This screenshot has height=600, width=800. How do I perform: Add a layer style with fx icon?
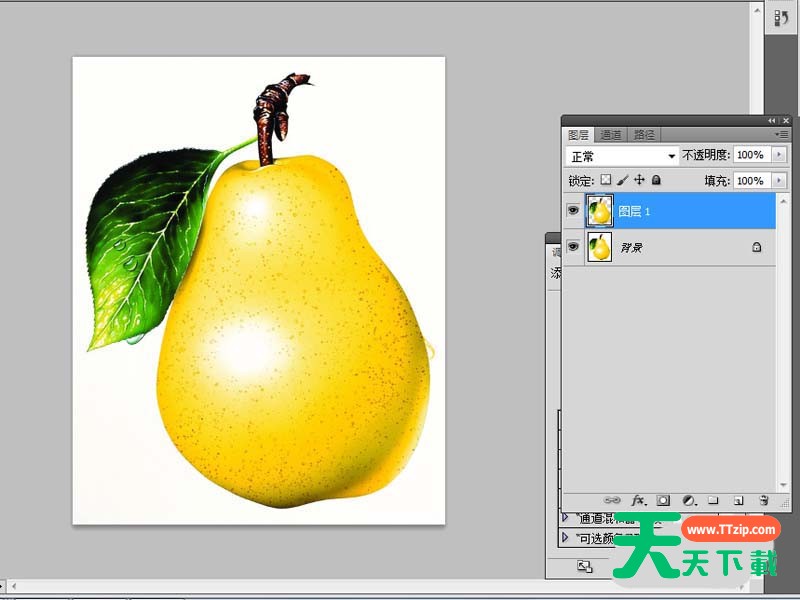click(637, 500)
